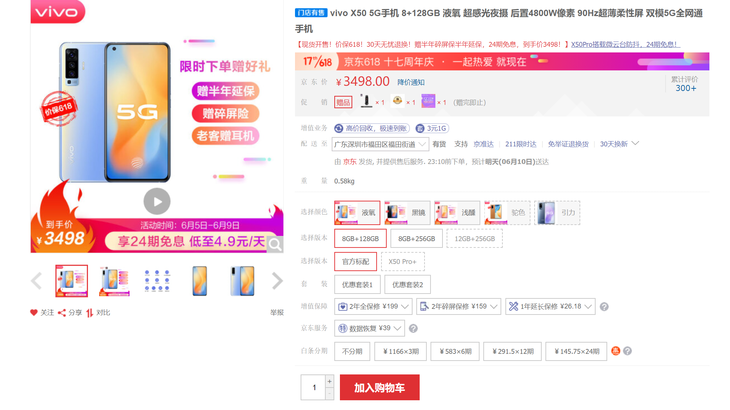Click the red 京东 seller link

(x=350, y=162)
